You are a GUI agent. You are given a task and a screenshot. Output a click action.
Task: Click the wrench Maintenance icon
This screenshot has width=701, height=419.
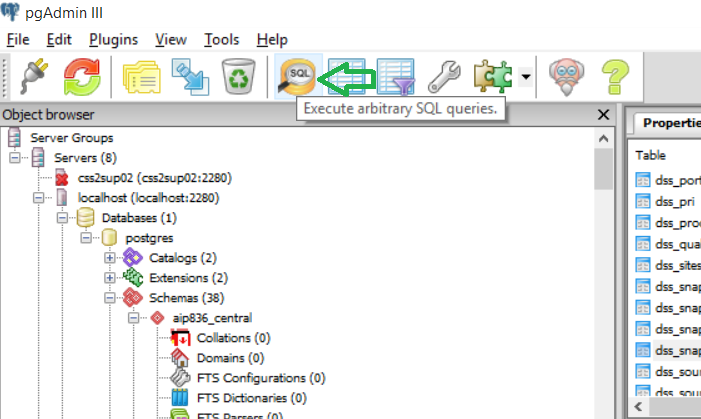click(444, 76)
